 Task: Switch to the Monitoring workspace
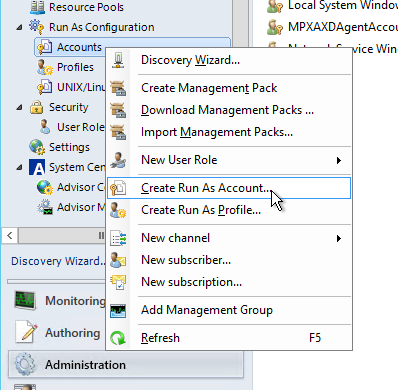point(75,301)
